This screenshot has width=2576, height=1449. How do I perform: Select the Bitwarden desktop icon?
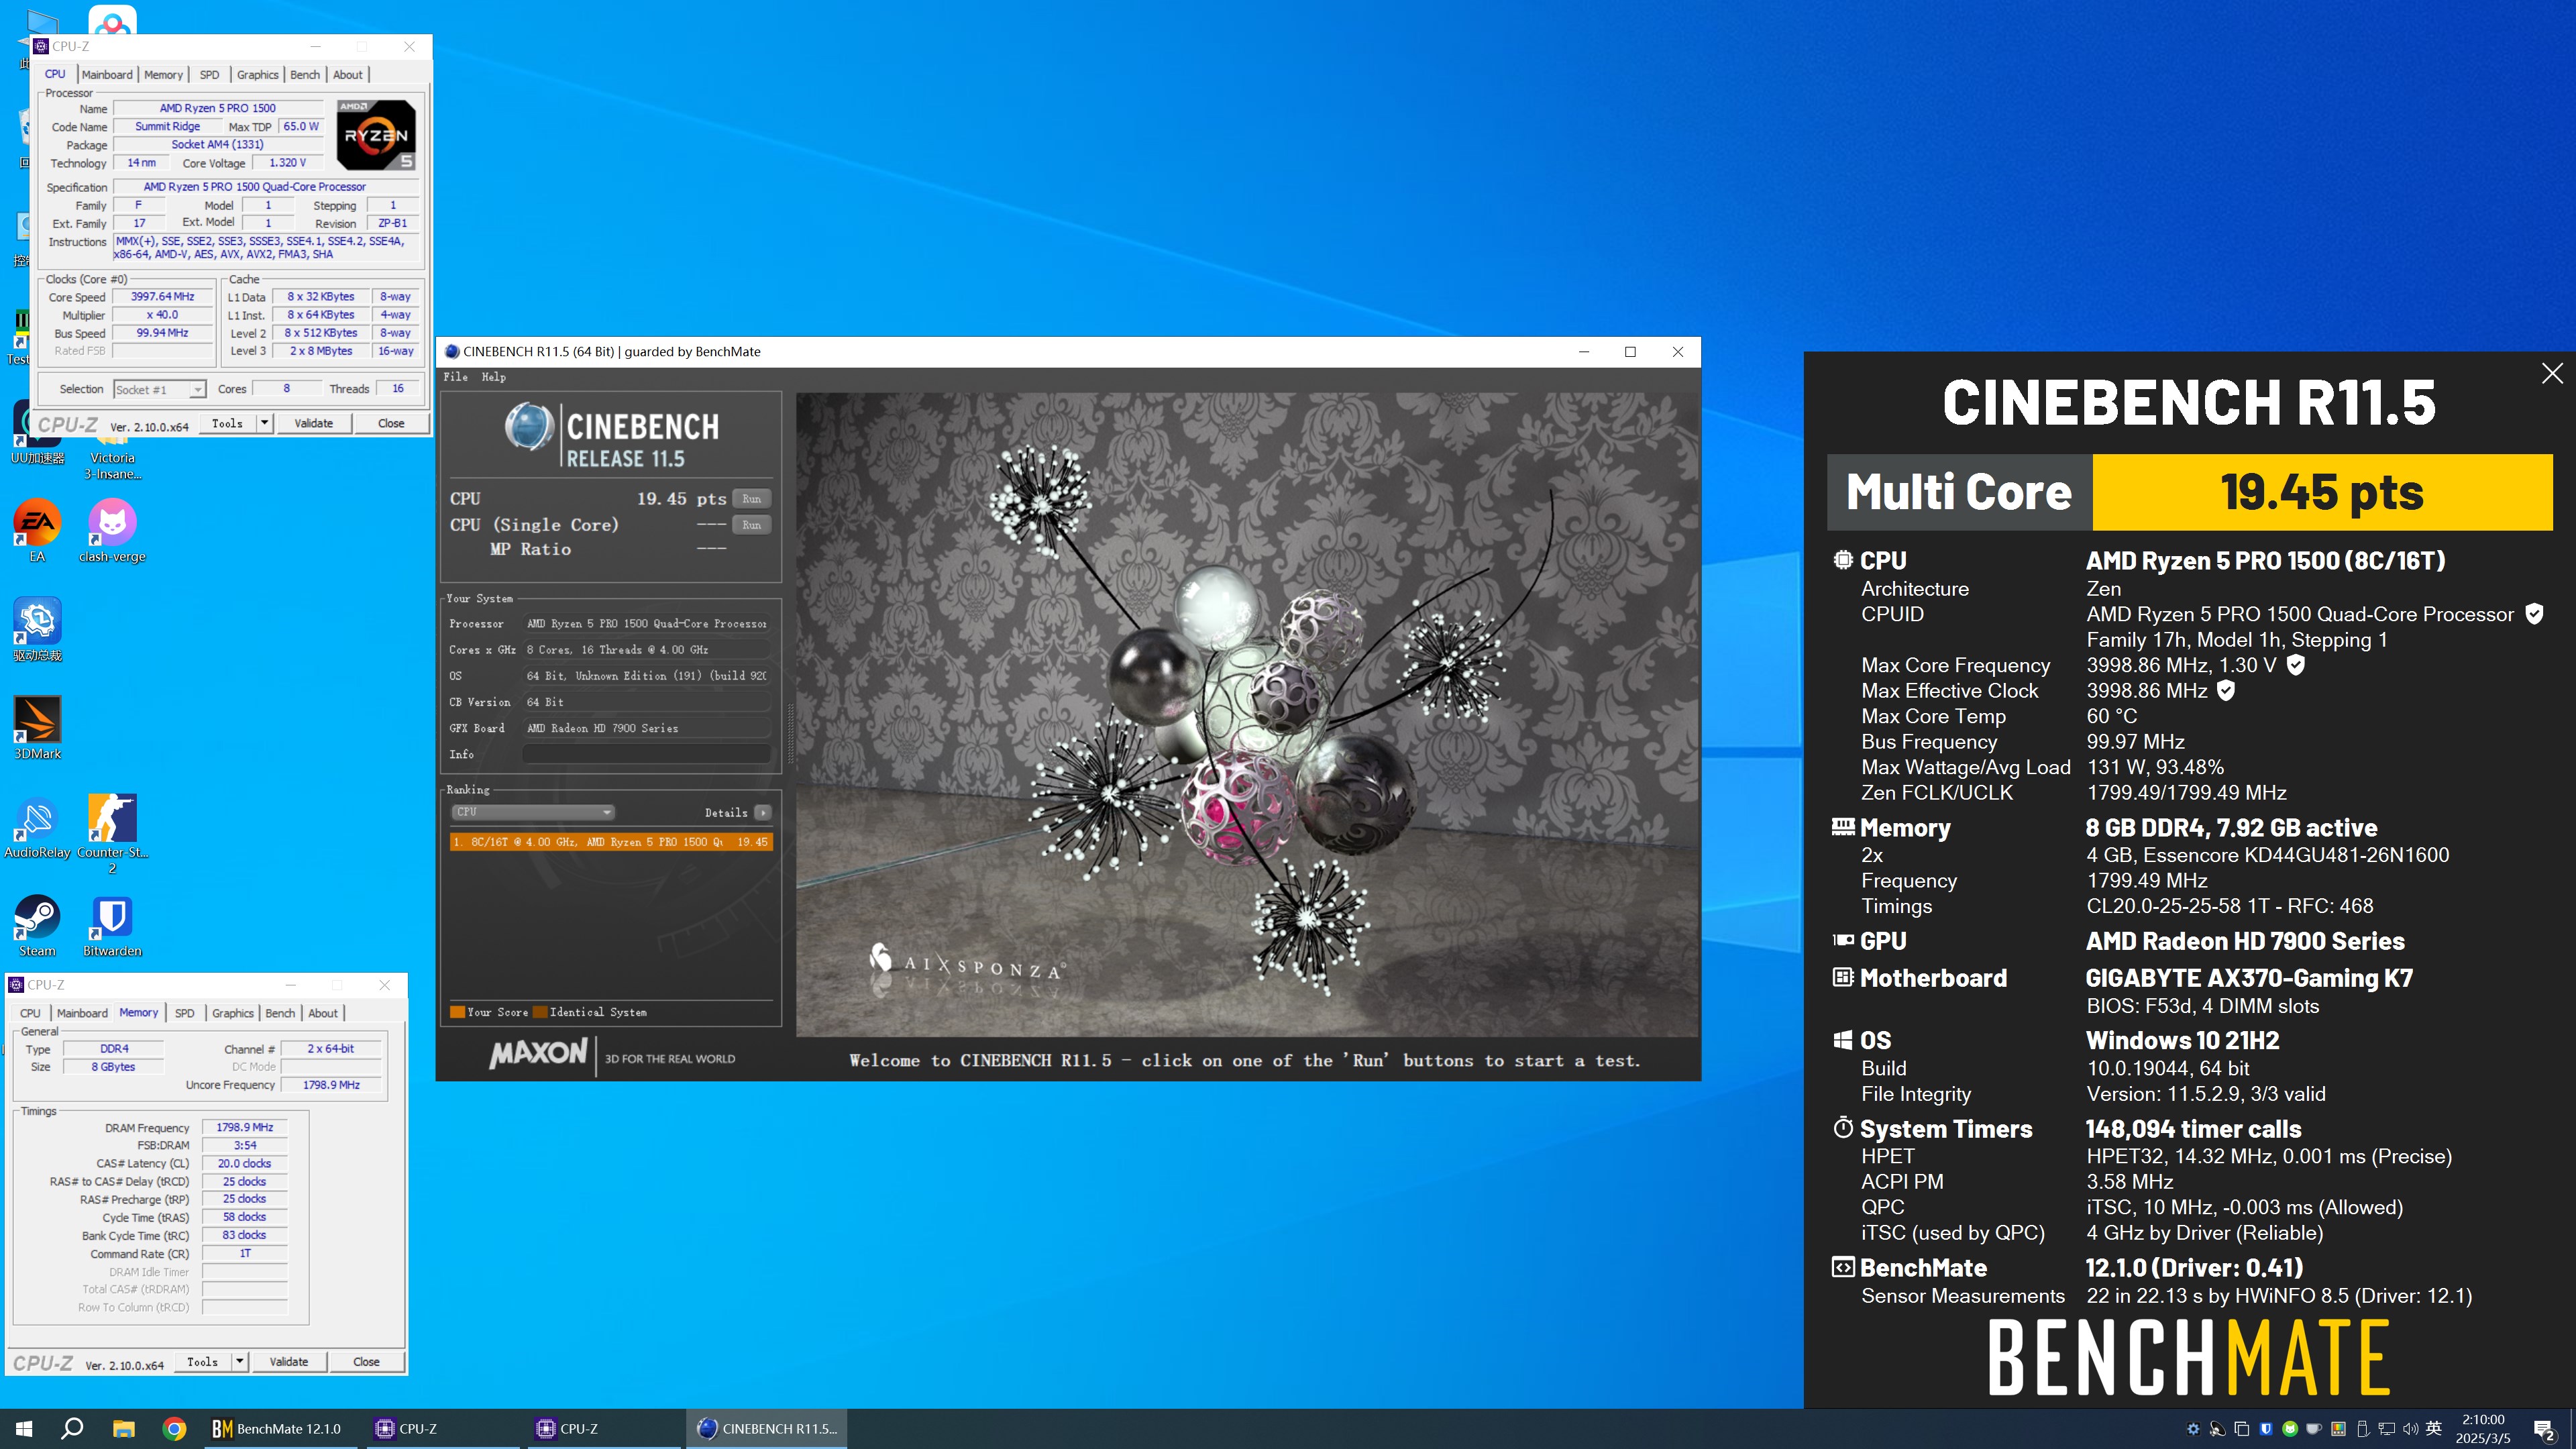coord(112,925)
